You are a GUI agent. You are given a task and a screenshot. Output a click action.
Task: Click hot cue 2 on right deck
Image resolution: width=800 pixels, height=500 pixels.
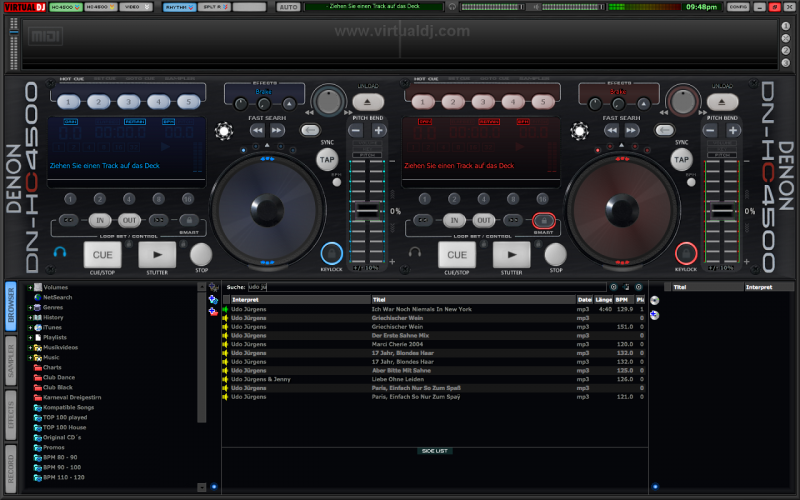pos(453,102)
